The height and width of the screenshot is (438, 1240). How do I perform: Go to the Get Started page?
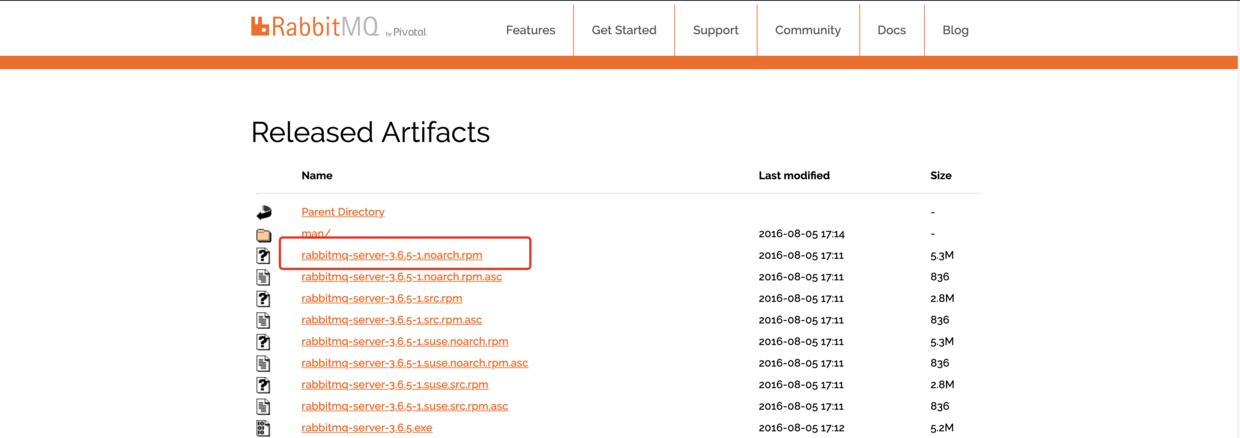624,30
